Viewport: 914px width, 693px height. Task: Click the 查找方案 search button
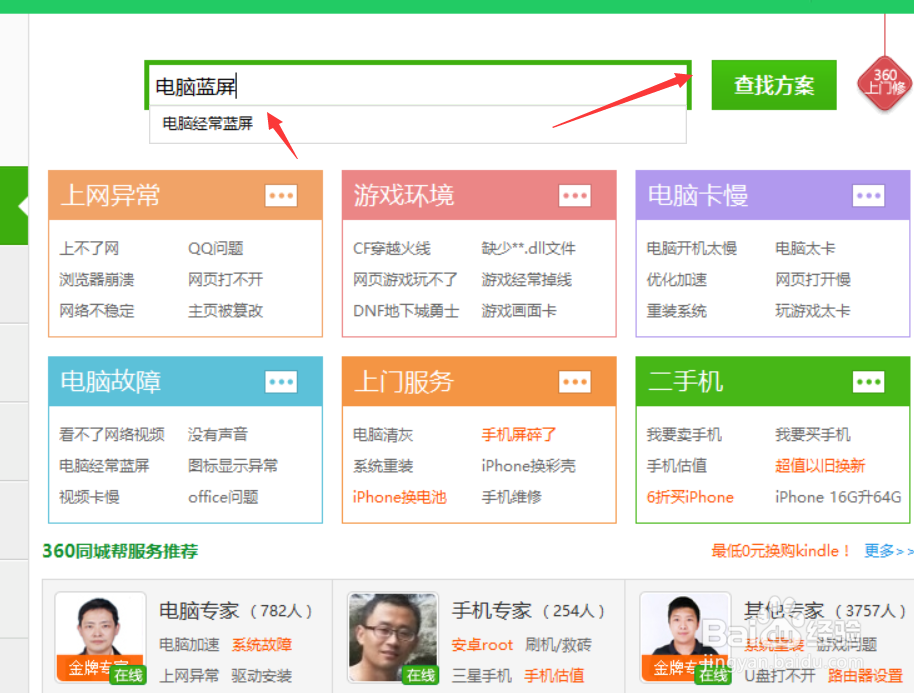click(x=773, y=85)
